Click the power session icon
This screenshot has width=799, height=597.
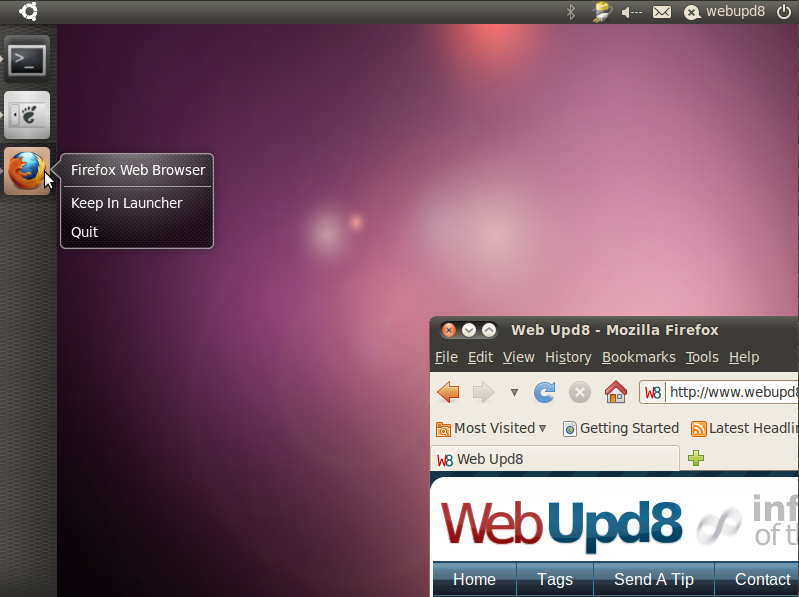(784, 12)
